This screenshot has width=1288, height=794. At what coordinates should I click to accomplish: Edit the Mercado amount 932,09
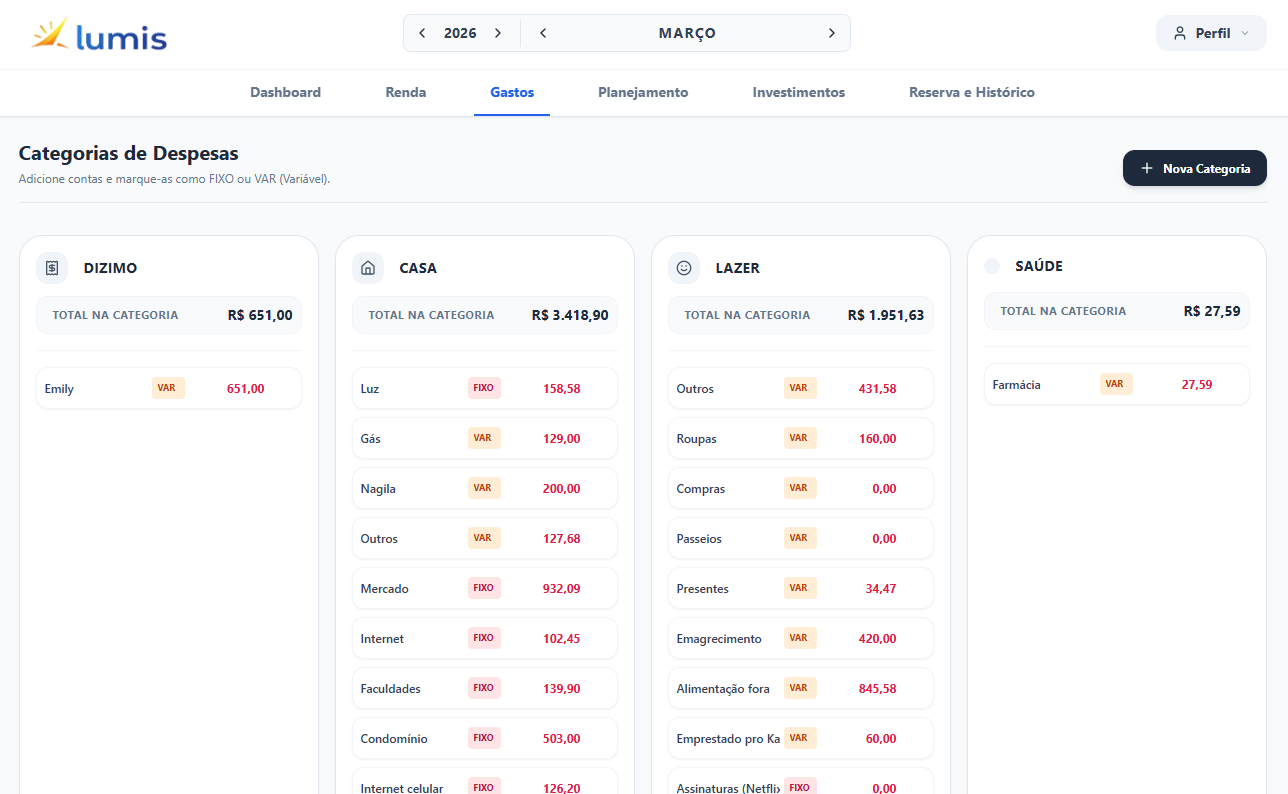(x=561, y=588)
